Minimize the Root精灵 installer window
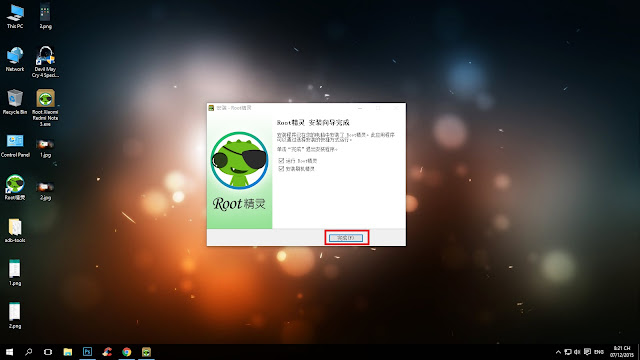Viewport: 640px width, 360px height. [x=360, y=108]
